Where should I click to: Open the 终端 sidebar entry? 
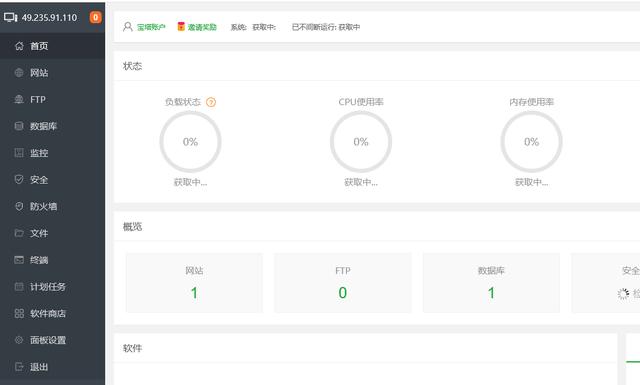click(52, 260)
